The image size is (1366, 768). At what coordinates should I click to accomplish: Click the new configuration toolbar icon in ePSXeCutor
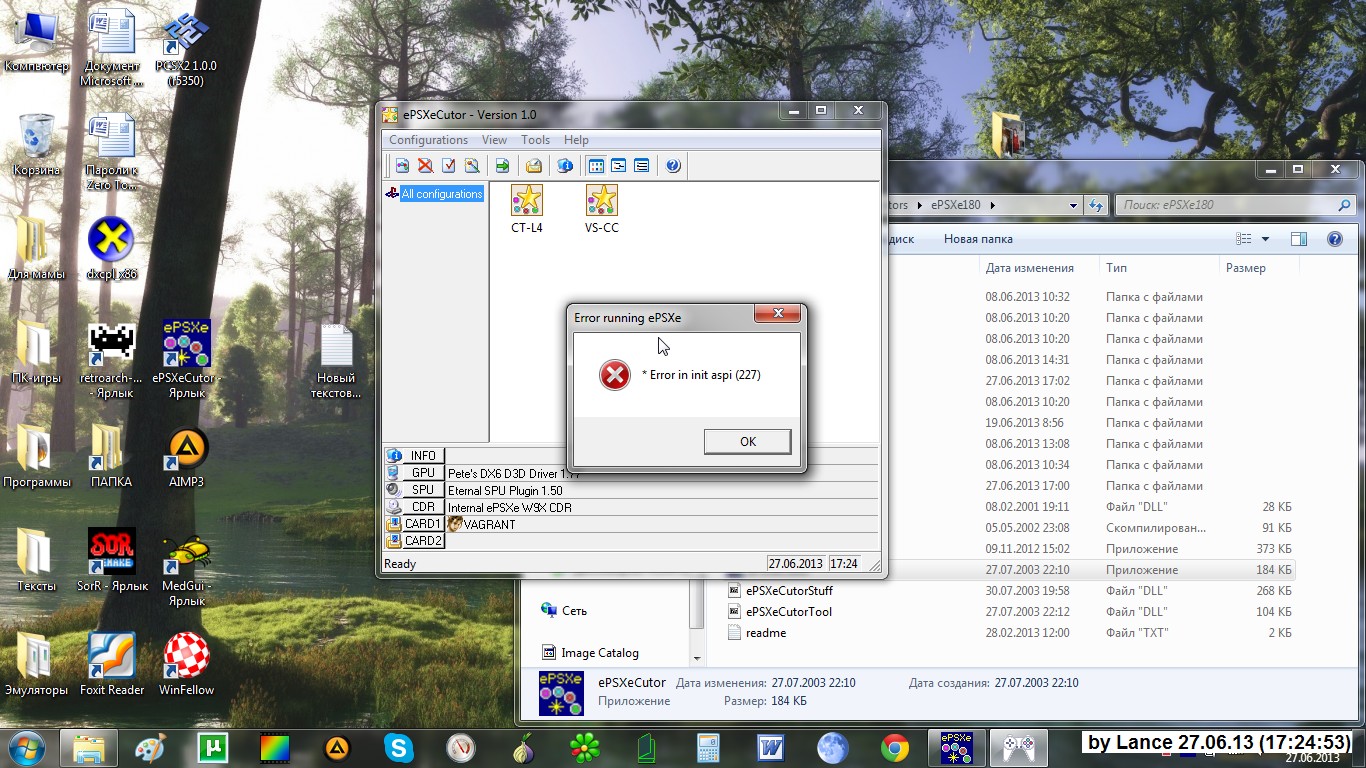pyautogui.click(x=402, y=166)
